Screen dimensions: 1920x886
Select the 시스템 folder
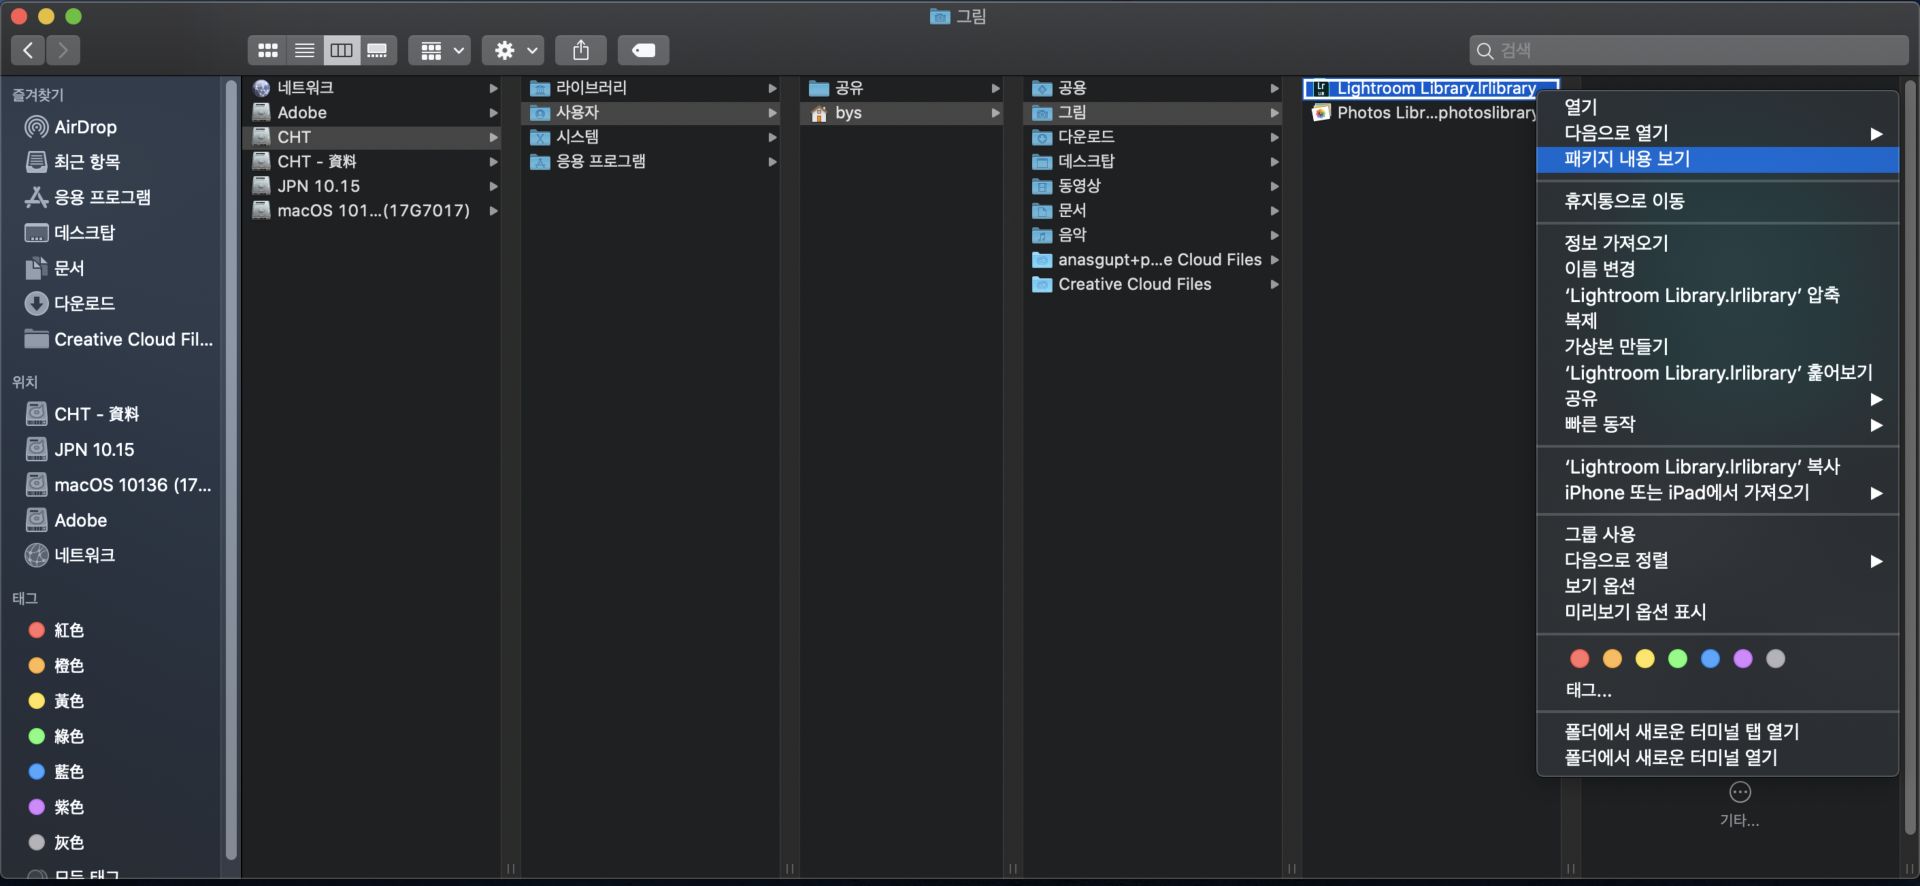(651, 137)
